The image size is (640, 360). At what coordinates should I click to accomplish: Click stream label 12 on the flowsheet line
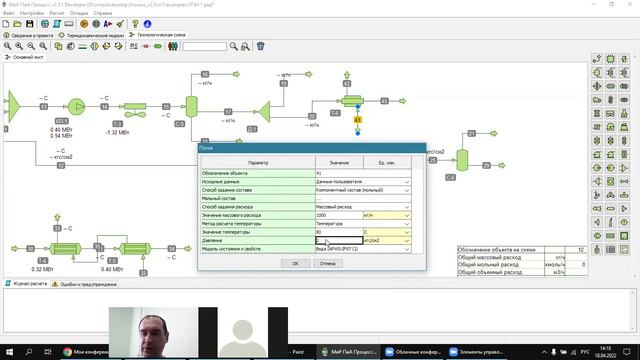(61, 165)
